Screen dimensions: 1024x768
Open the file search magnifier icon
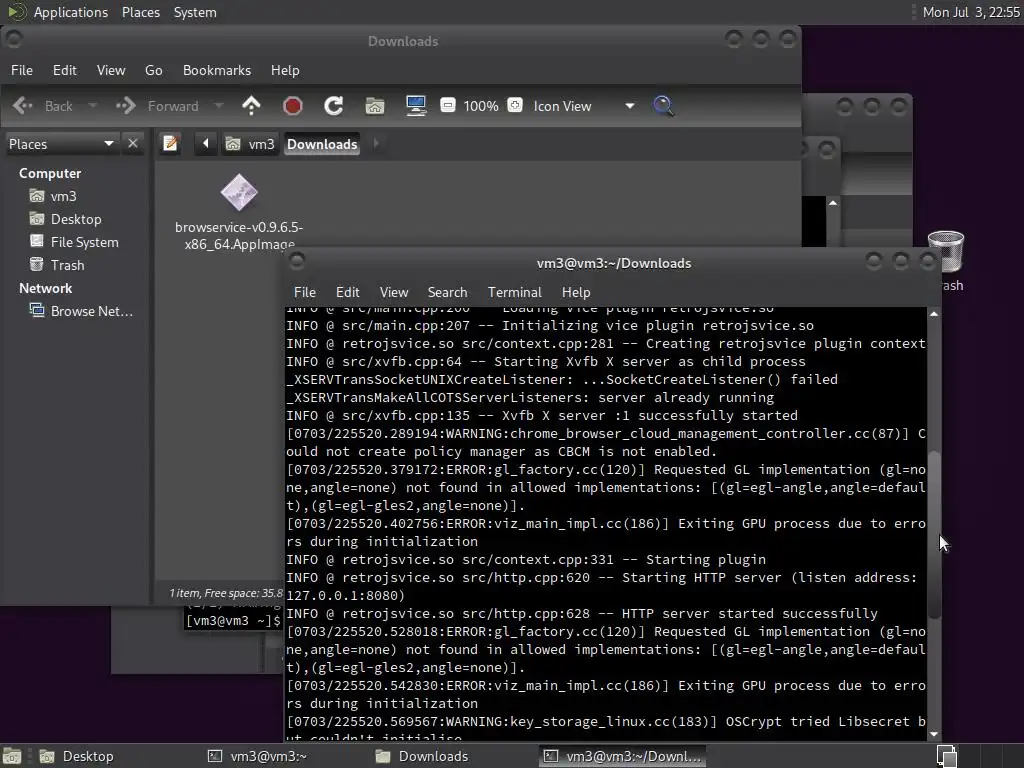(663, 106)
